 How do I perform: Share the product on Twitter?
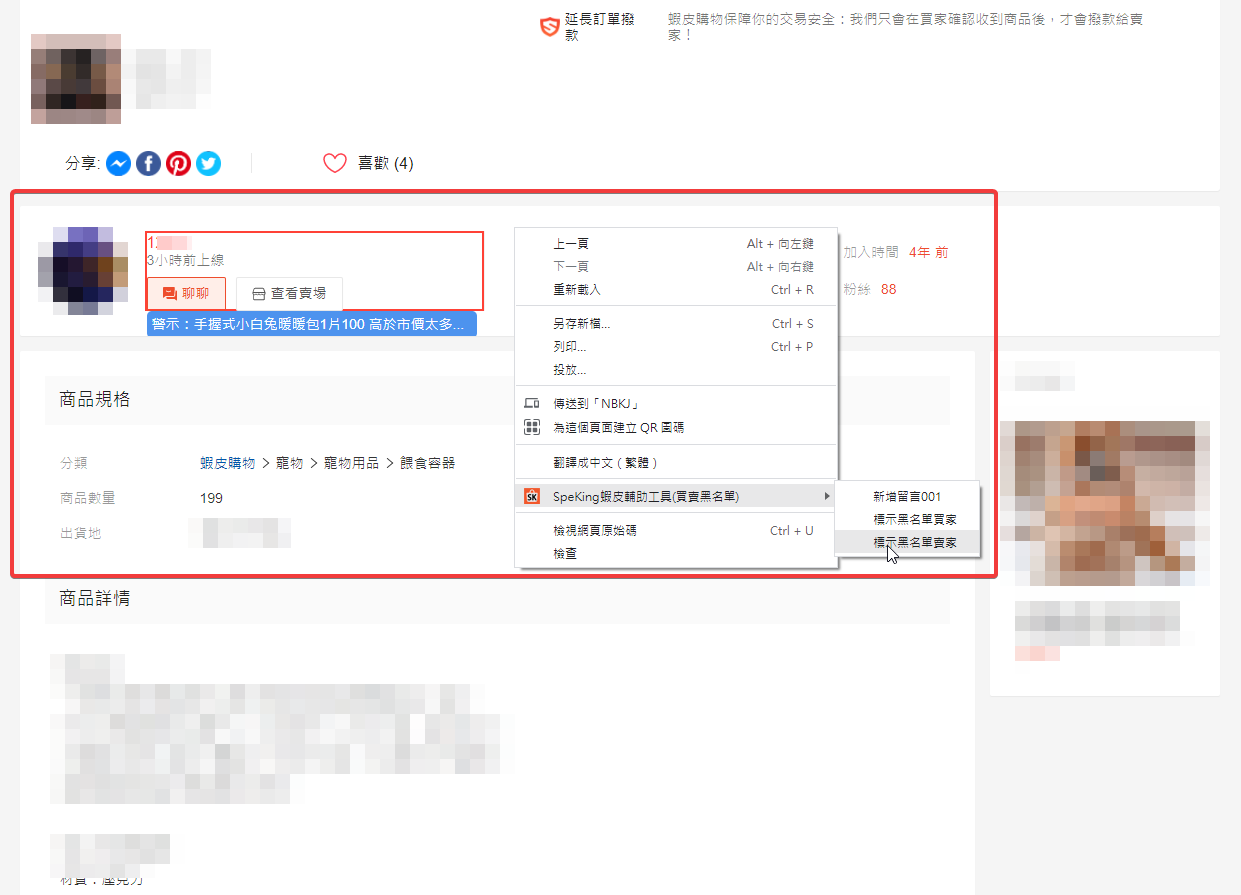[208, 164]
